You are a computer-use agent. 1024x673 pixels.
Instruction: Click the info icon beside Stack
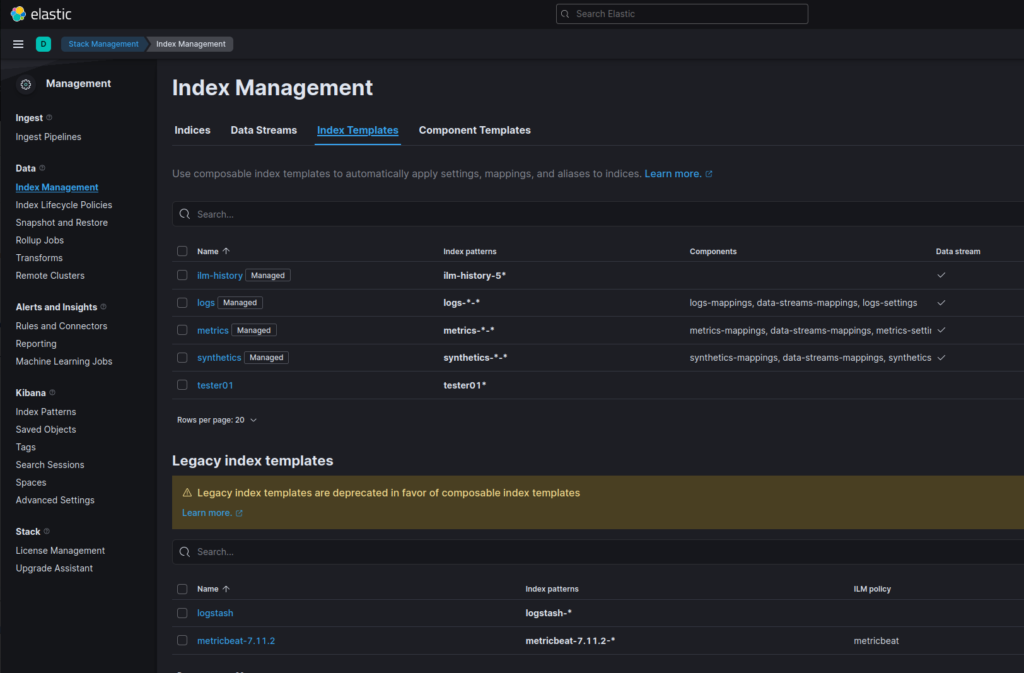(x=46, y=531)
